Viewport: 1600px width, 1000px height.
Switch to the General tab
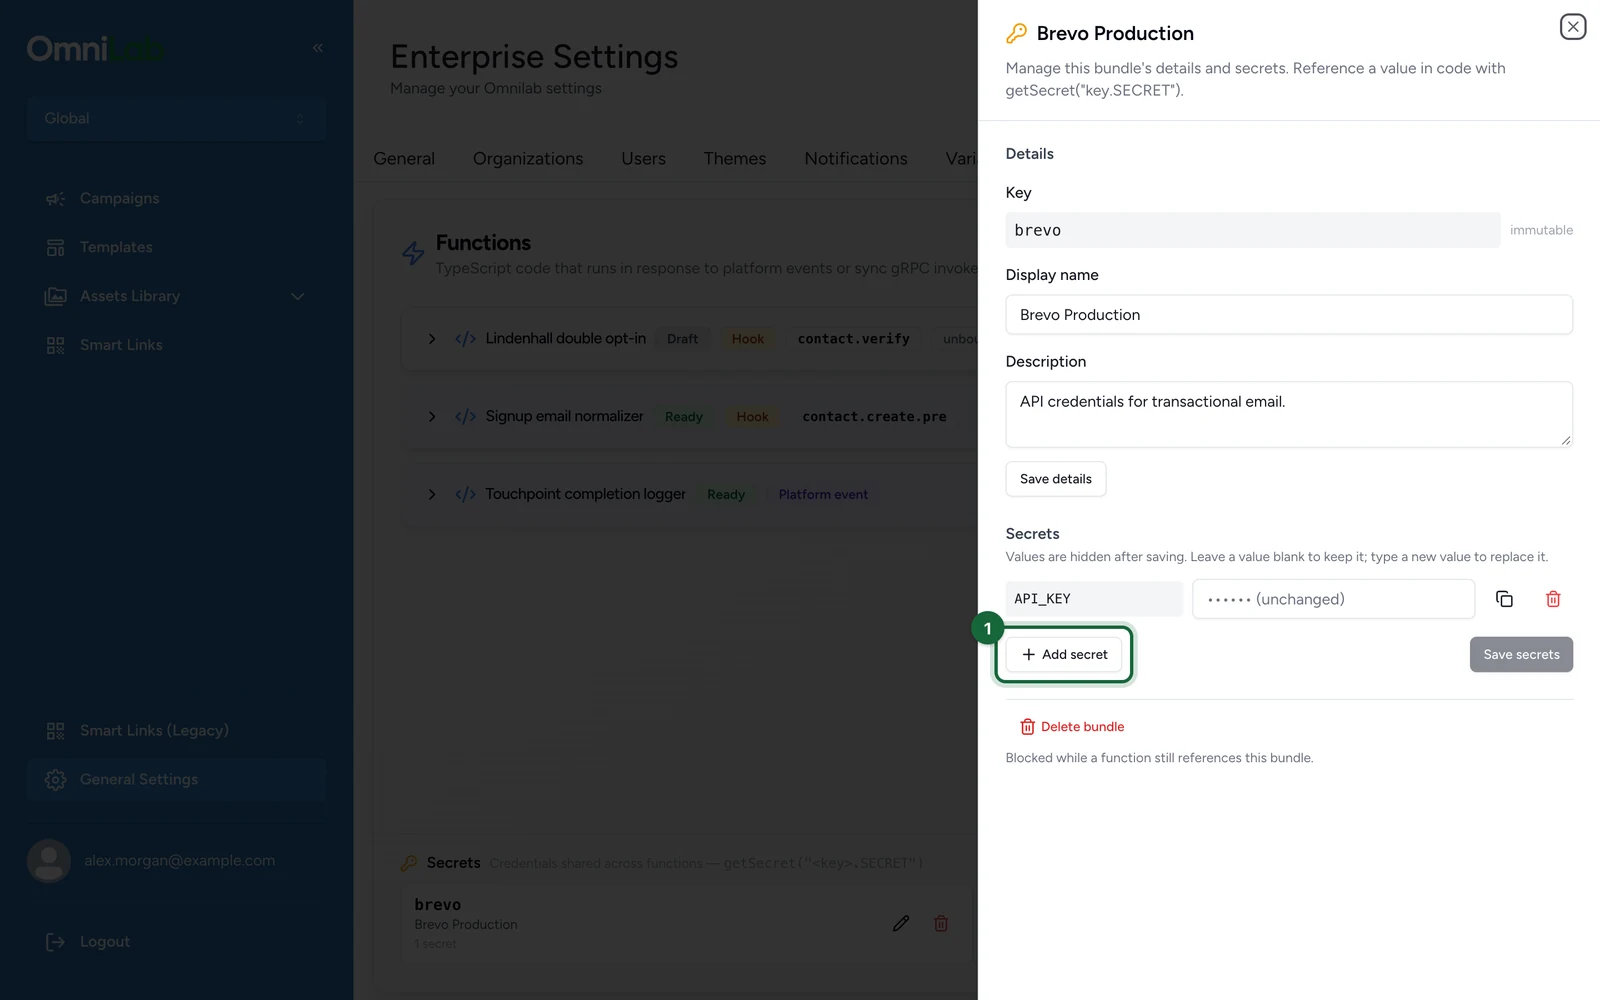click(x=404, y=158)
